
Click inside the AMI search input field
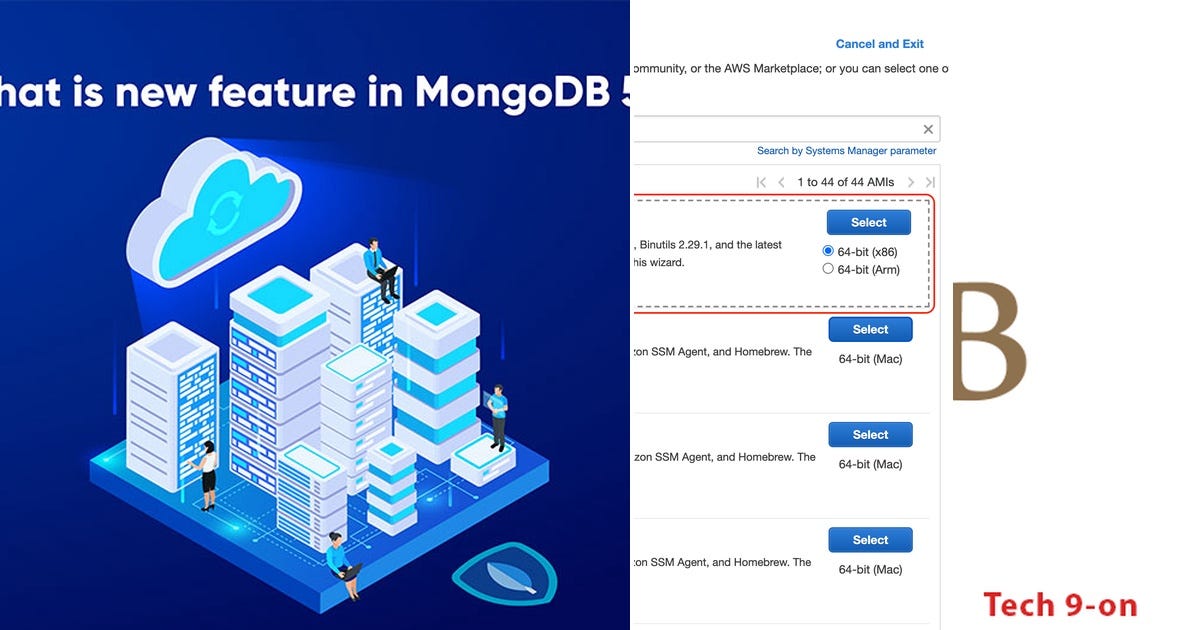tap(780, 128)
